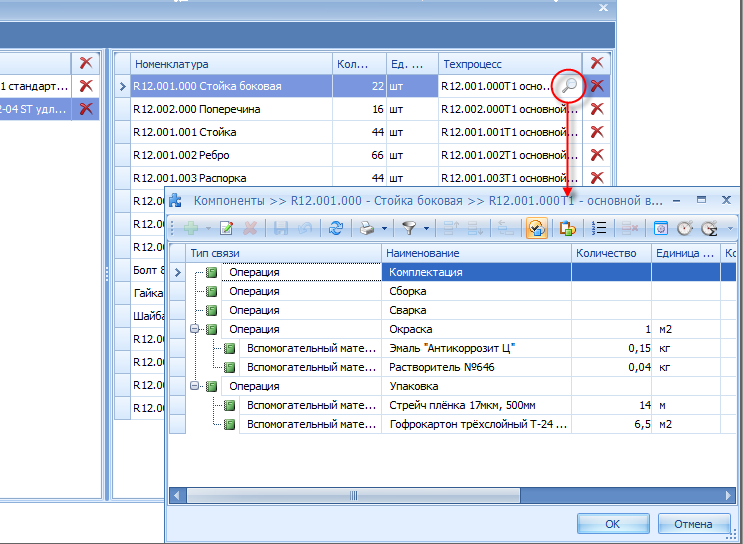The height and width of the screenshot is (544, 743).
Task: Open the dropdown arrow next to Add icon
Action: point(208,228)
